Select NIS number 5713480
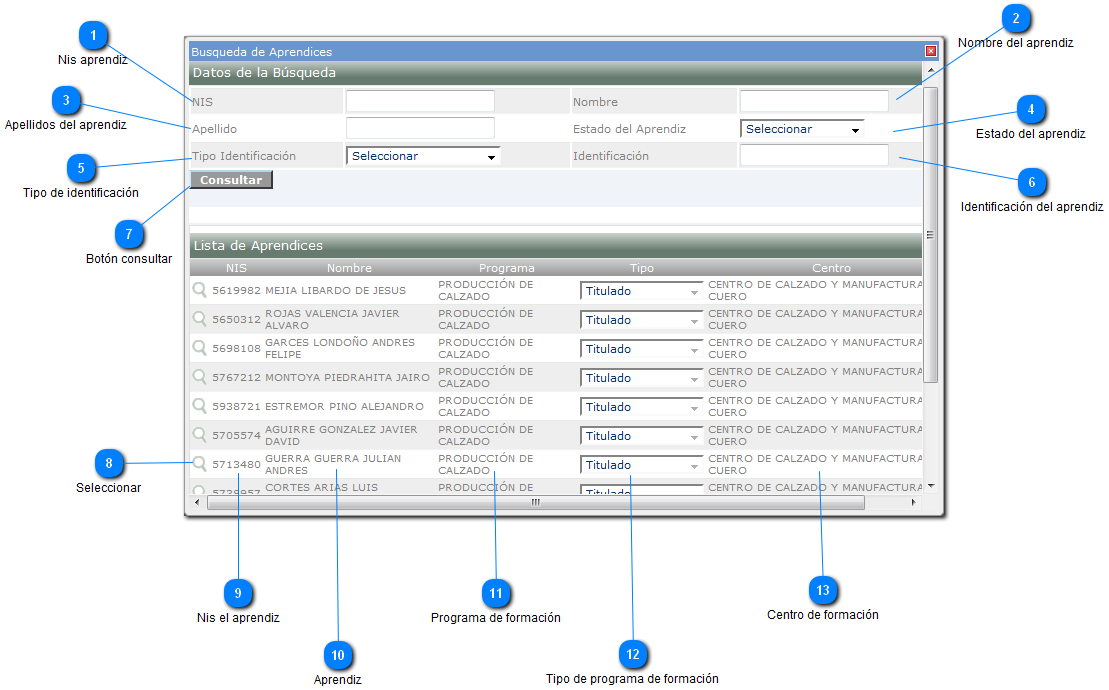 (x=236, y=464)
